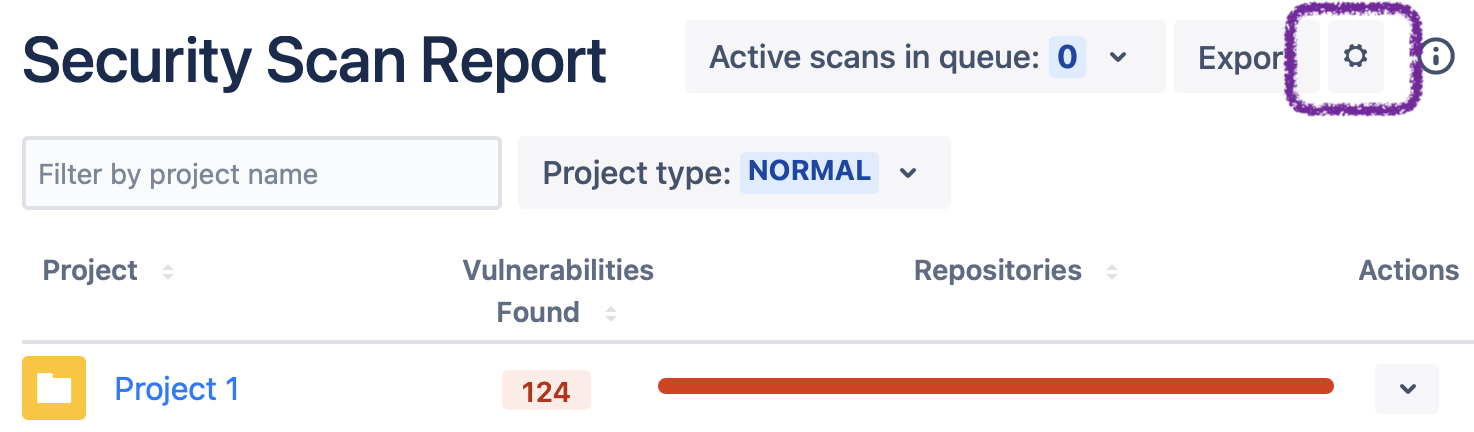The image size is (1474, 432).
Task: Click the info circle icon
Action: (1437, 57)
